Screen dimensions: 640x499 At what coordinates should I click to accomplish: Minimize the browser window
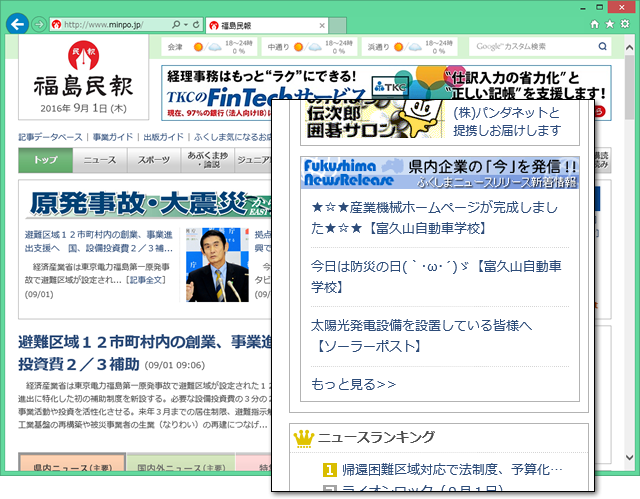coord(583,8)
